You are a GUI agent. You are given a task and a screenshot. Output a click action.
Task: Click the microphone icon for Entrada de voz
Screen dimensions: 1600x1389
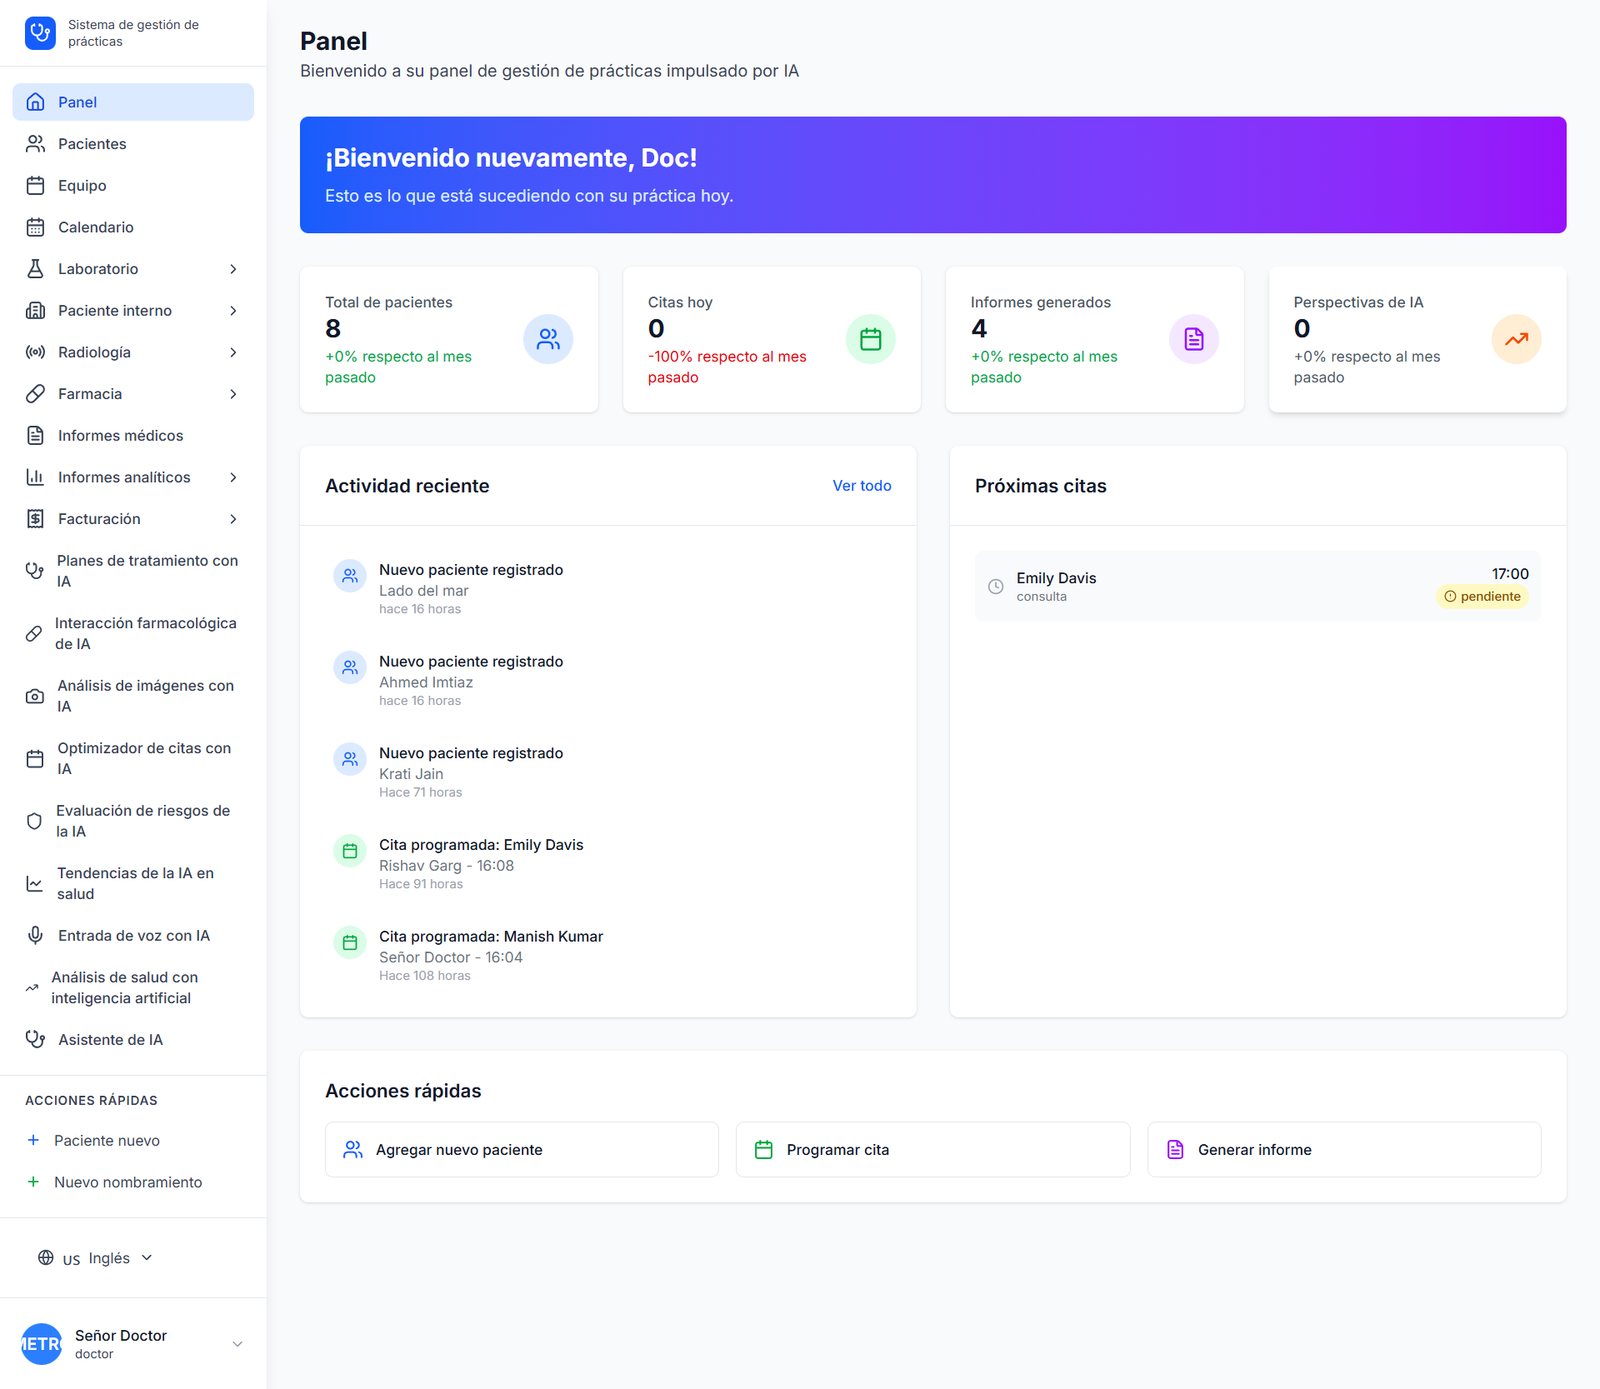pos(35,936)
